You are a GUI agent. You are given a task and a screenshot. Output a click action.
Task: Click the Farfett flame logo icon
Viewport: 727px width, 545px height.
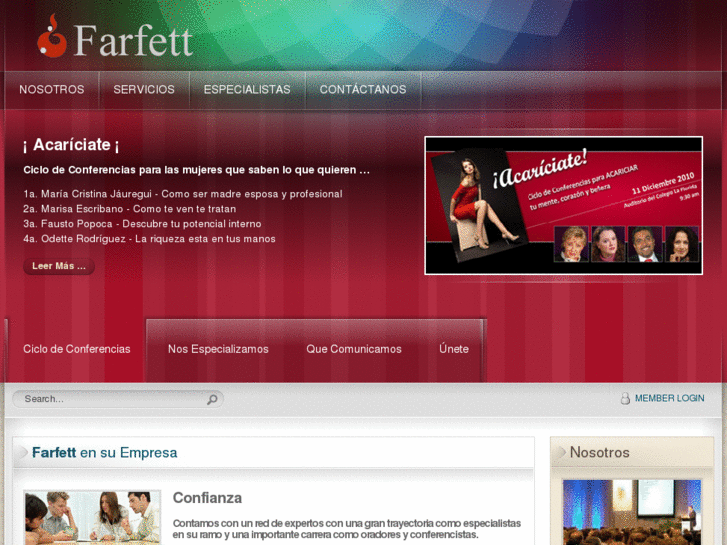pos(52,36)
